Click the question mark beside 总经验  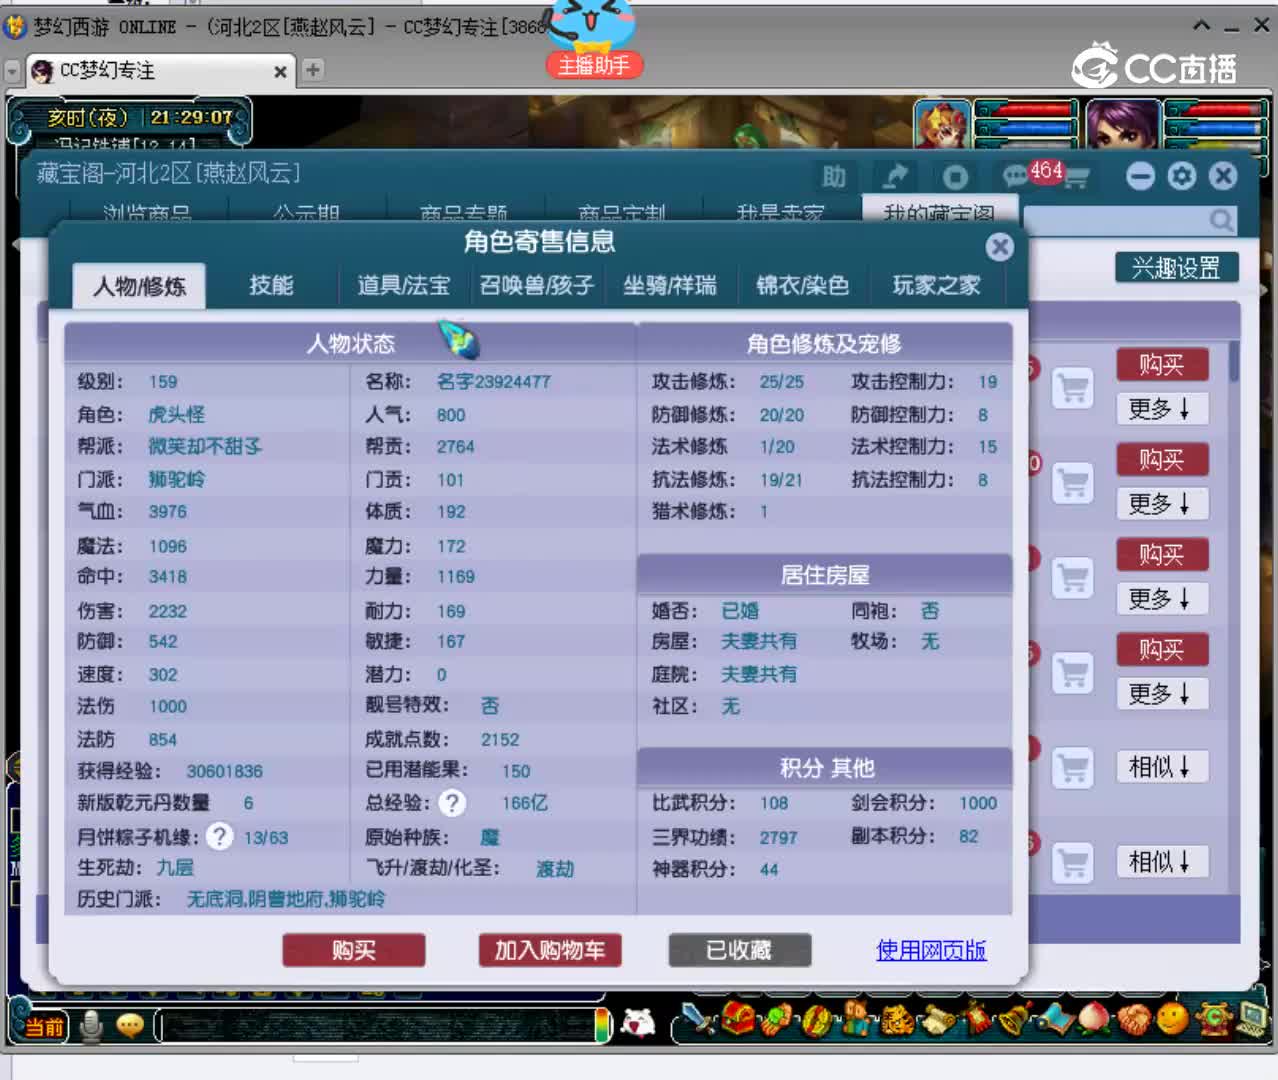[452, 803]
